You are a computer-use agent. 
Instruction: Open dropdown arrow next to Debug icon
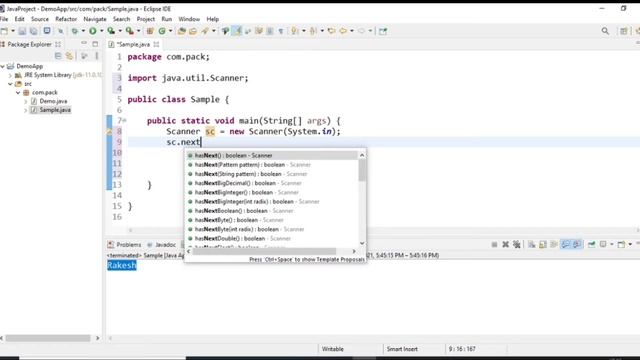point(83,31)
